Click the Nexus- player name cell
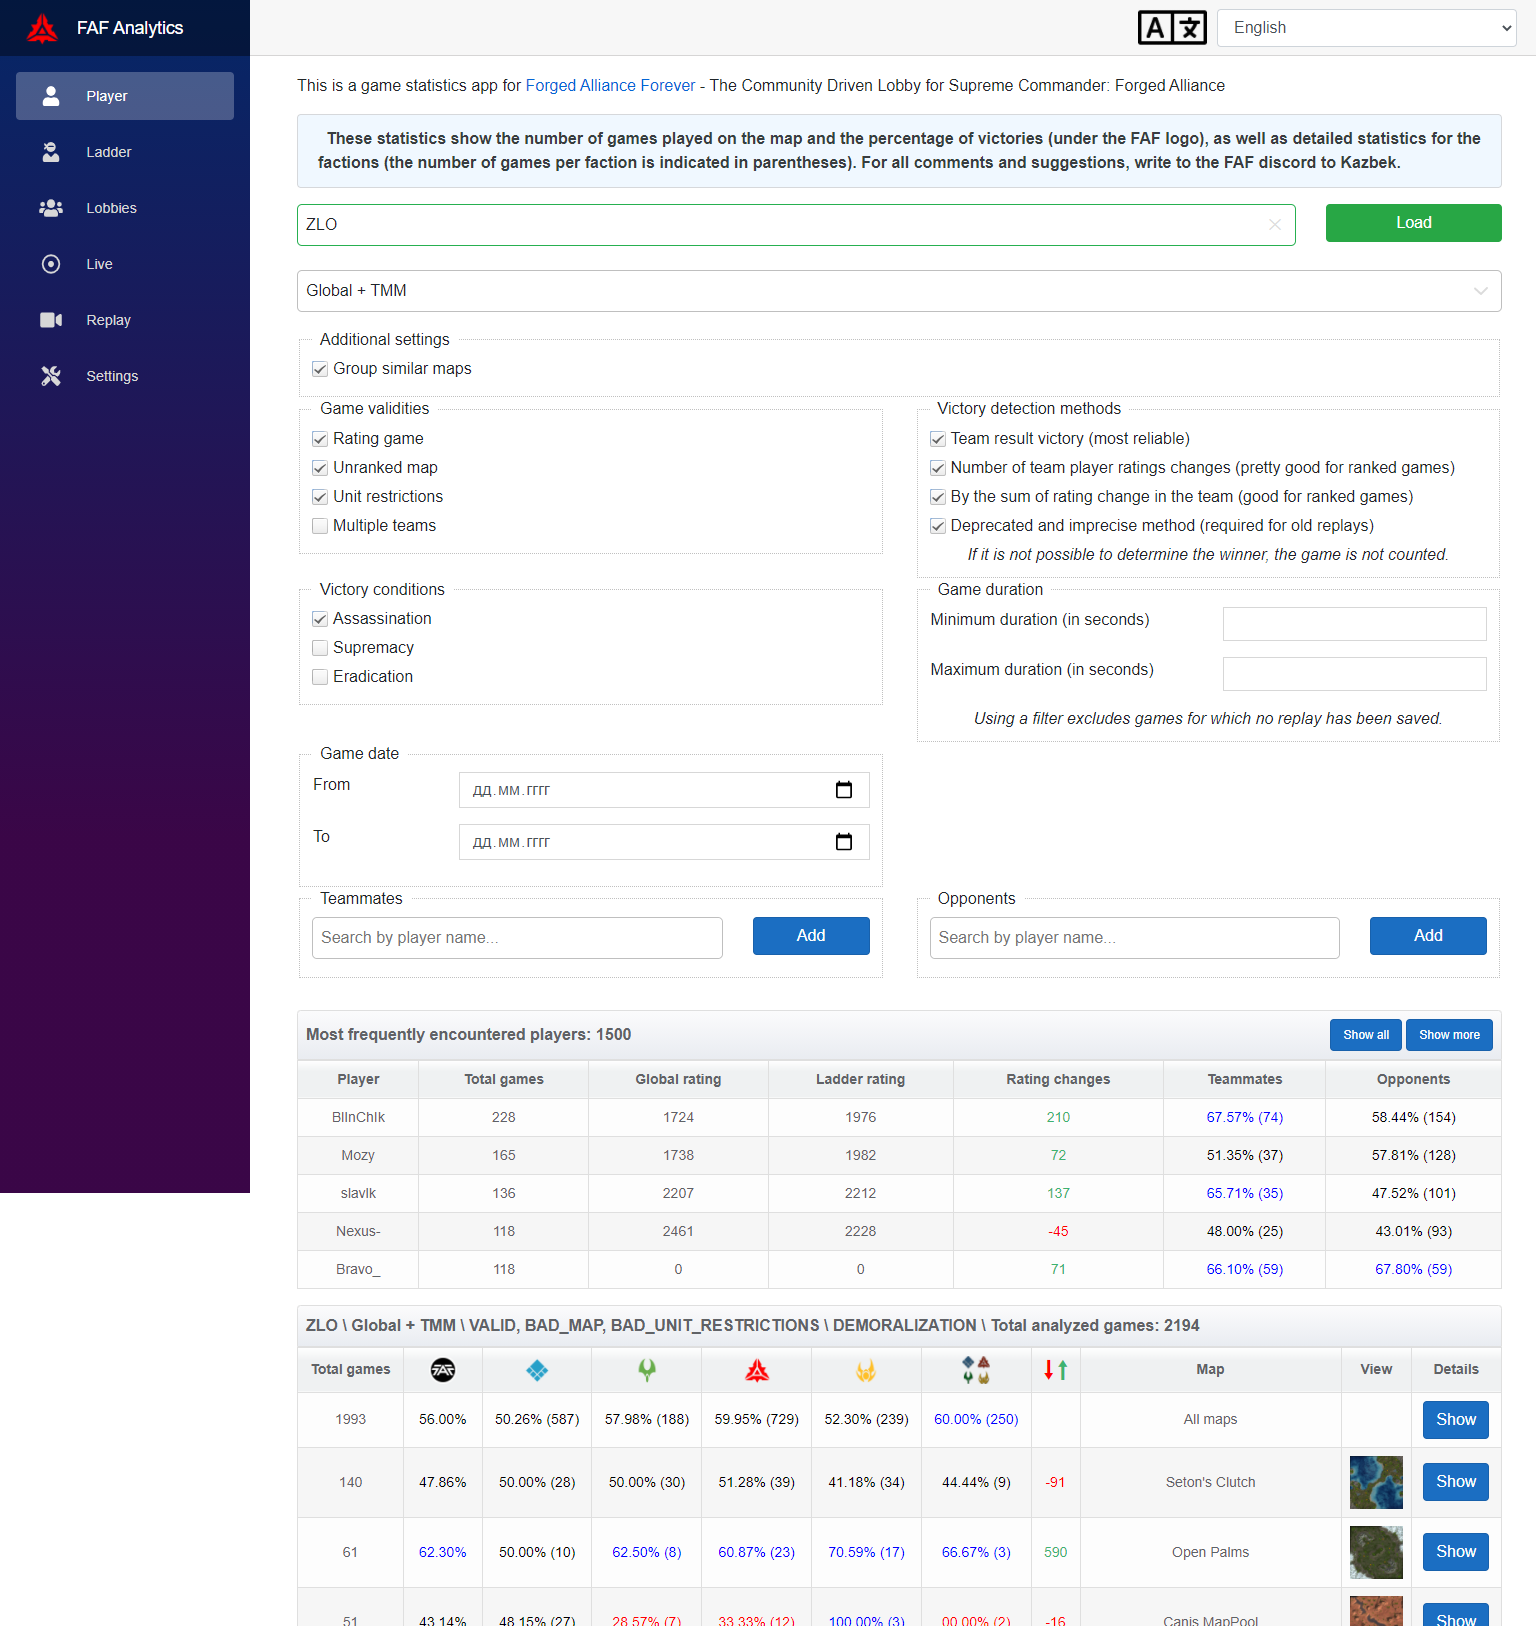Viewport: 1536px width, 1626px height. pos(358,1232)
